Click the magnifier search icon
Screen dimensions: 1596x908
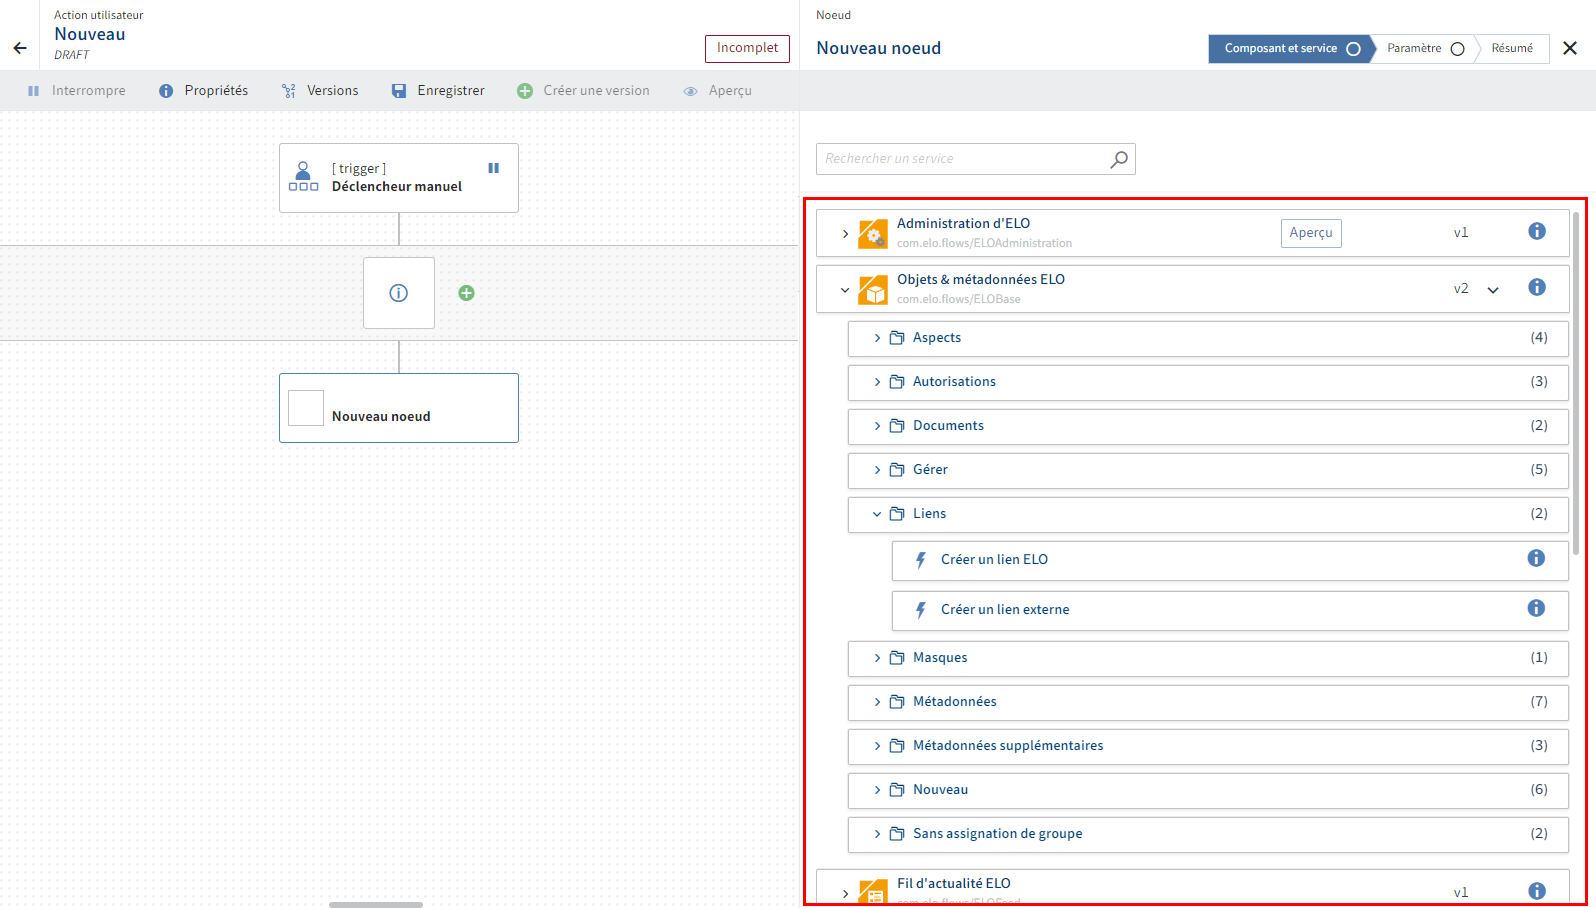(1119, 159)
